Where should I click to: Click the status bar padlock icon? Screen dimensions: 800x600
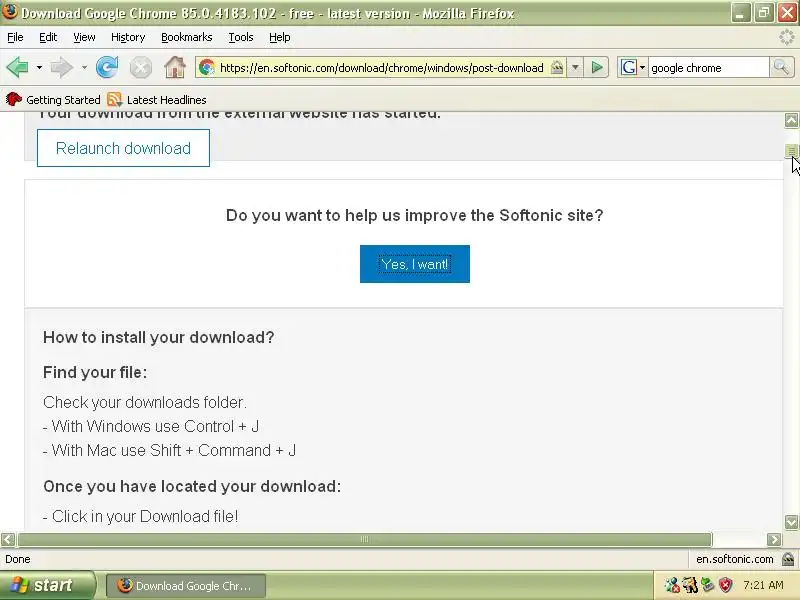pos(788,559)
